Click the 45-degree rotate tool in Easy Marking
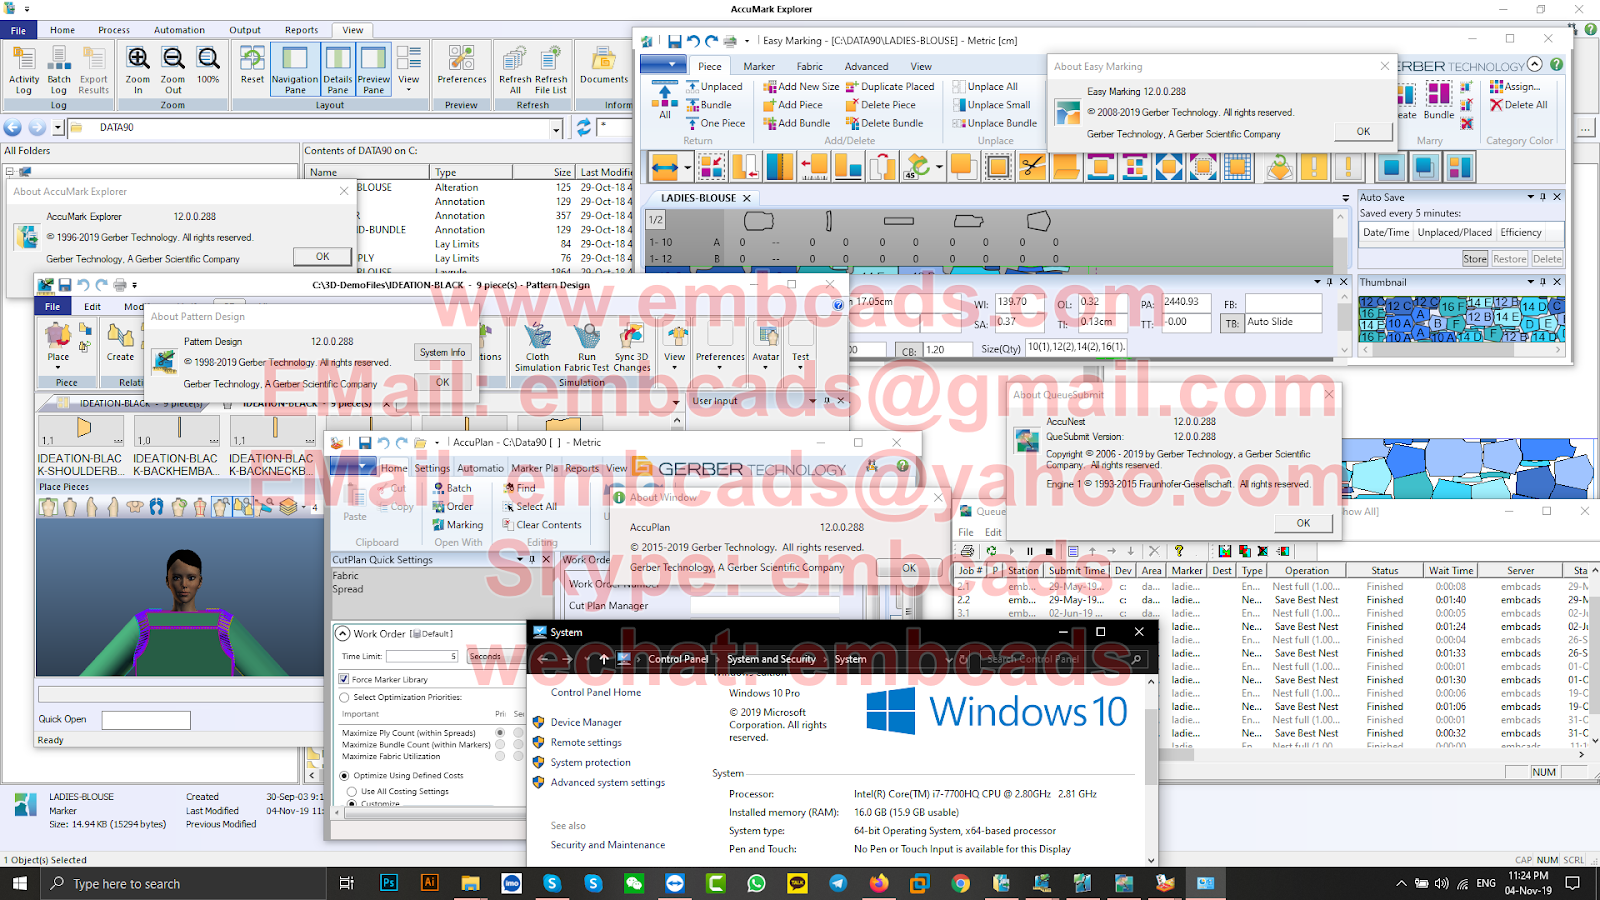 917,167
